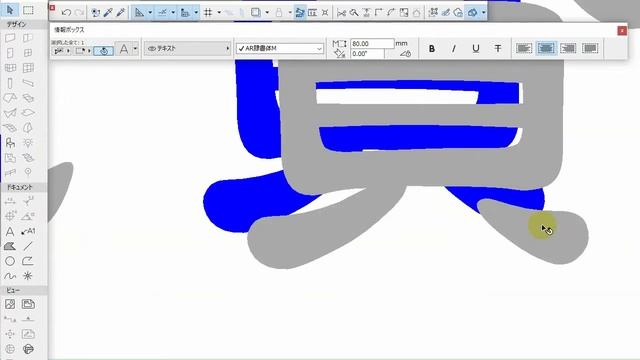Select the Dimension tool
This screenshot has height=360, width=640.
click(x=10, y=201)
